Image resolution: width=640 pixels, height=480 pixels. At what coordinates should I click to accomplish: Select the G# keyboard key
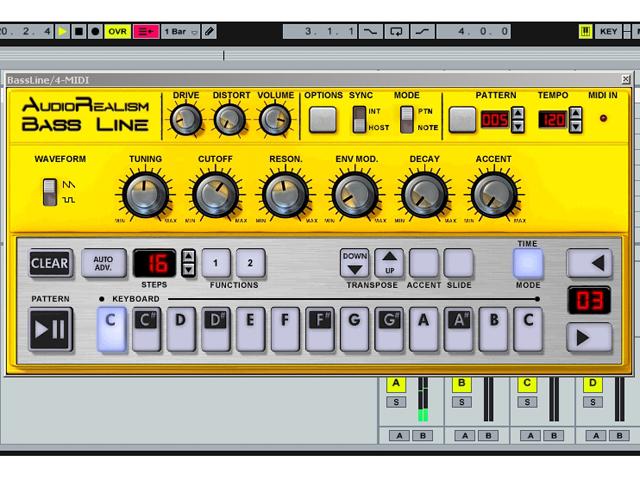tap(389, 329)
